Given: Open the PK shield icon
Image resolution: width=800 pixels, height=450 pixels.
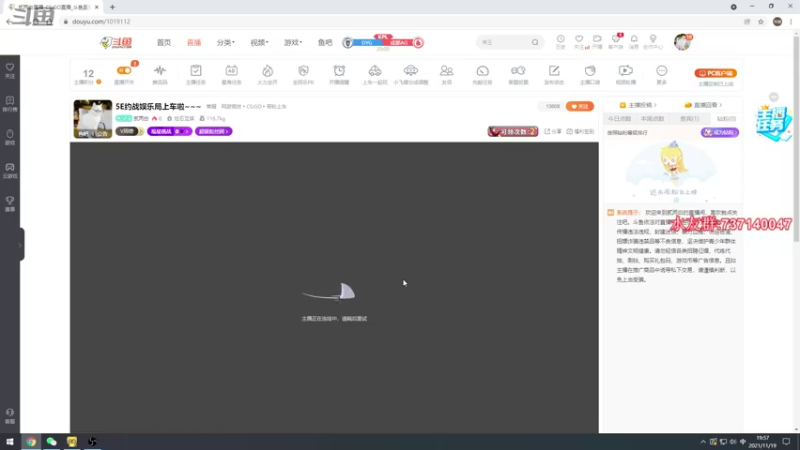Looking at the screenshot, I should point(303,70).
